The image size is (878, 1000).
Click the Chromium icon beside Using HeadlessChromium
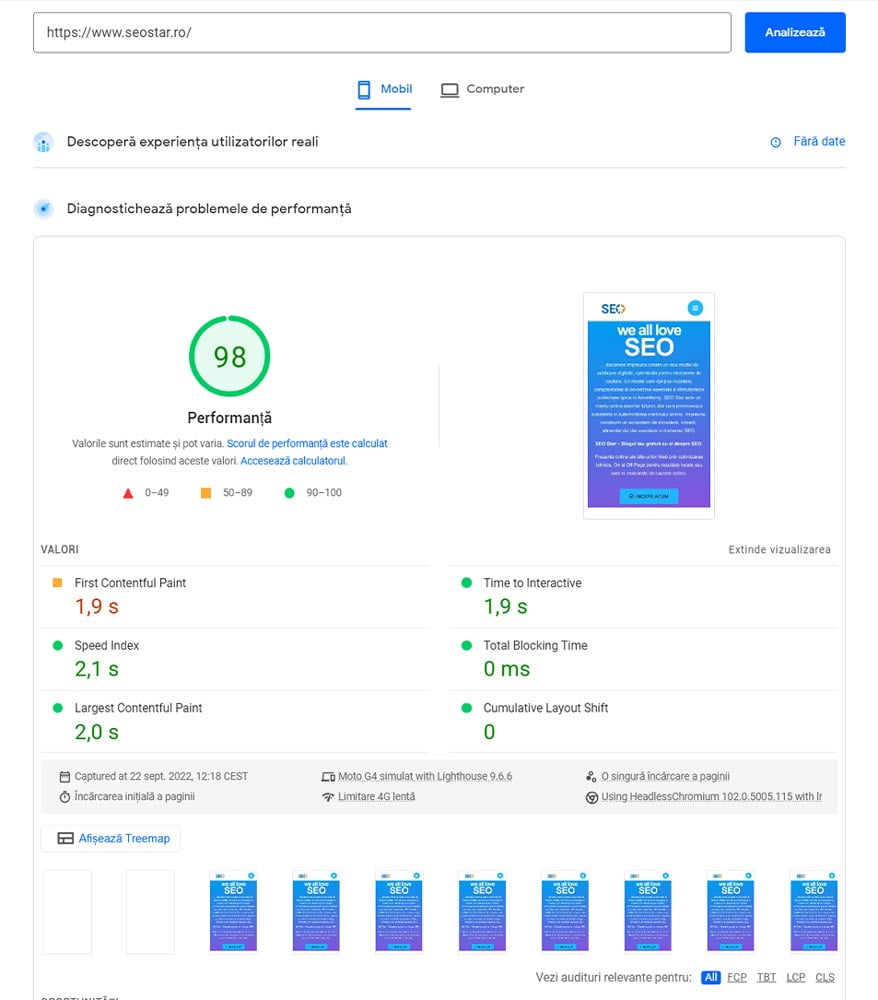(x=592, y=797)
